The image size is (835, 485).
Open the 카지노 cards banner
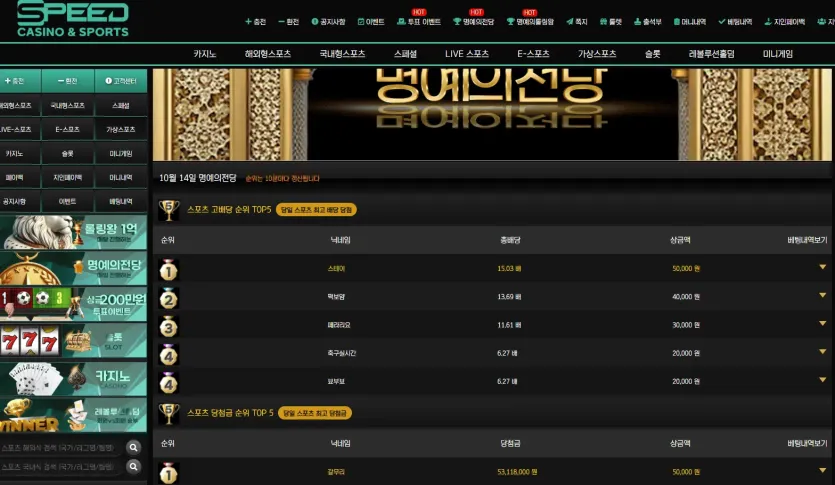pos(73,379)
